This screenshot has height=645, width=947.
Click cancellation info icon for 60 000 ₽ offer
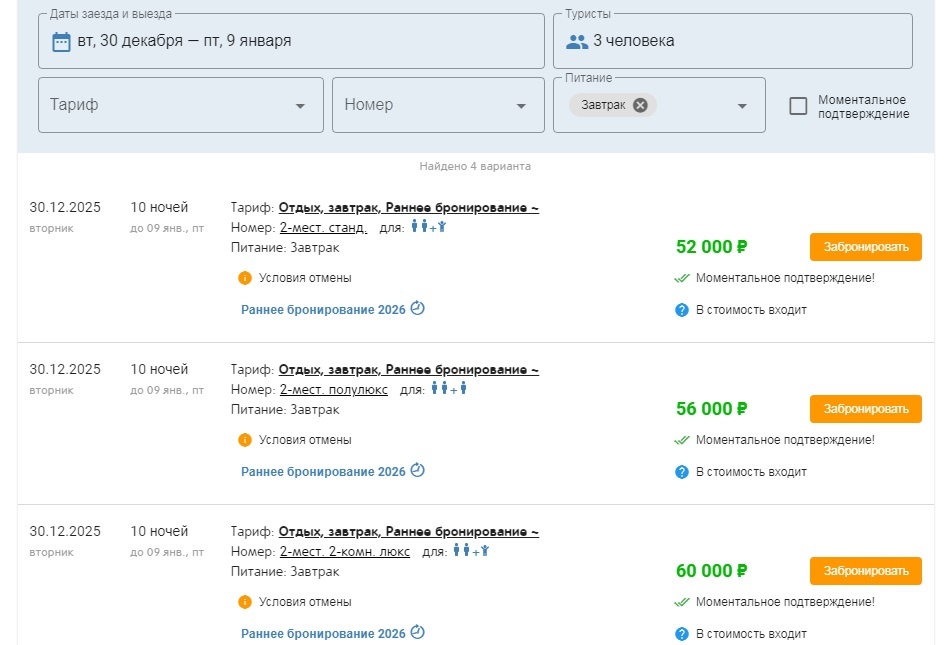[245, 602]
